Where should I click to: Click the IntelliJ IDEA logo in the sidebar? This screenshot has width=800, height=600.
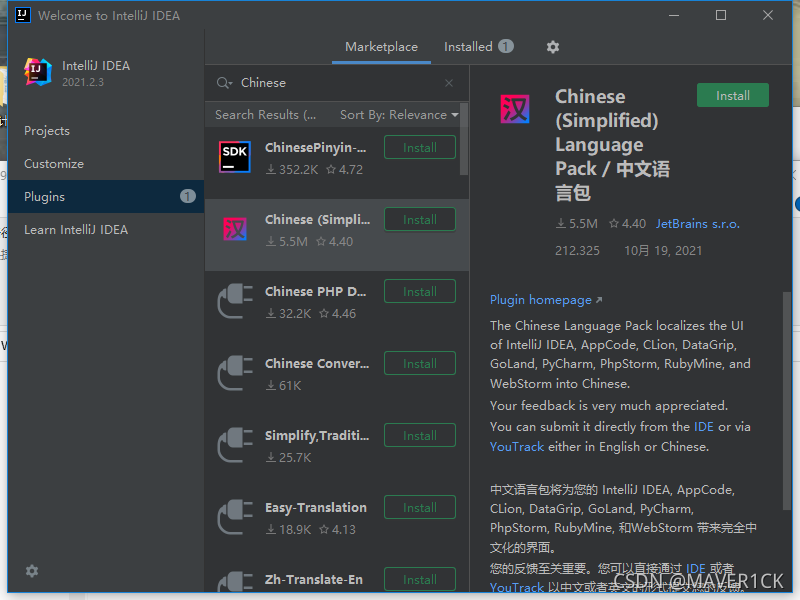[x=38, y=72]
